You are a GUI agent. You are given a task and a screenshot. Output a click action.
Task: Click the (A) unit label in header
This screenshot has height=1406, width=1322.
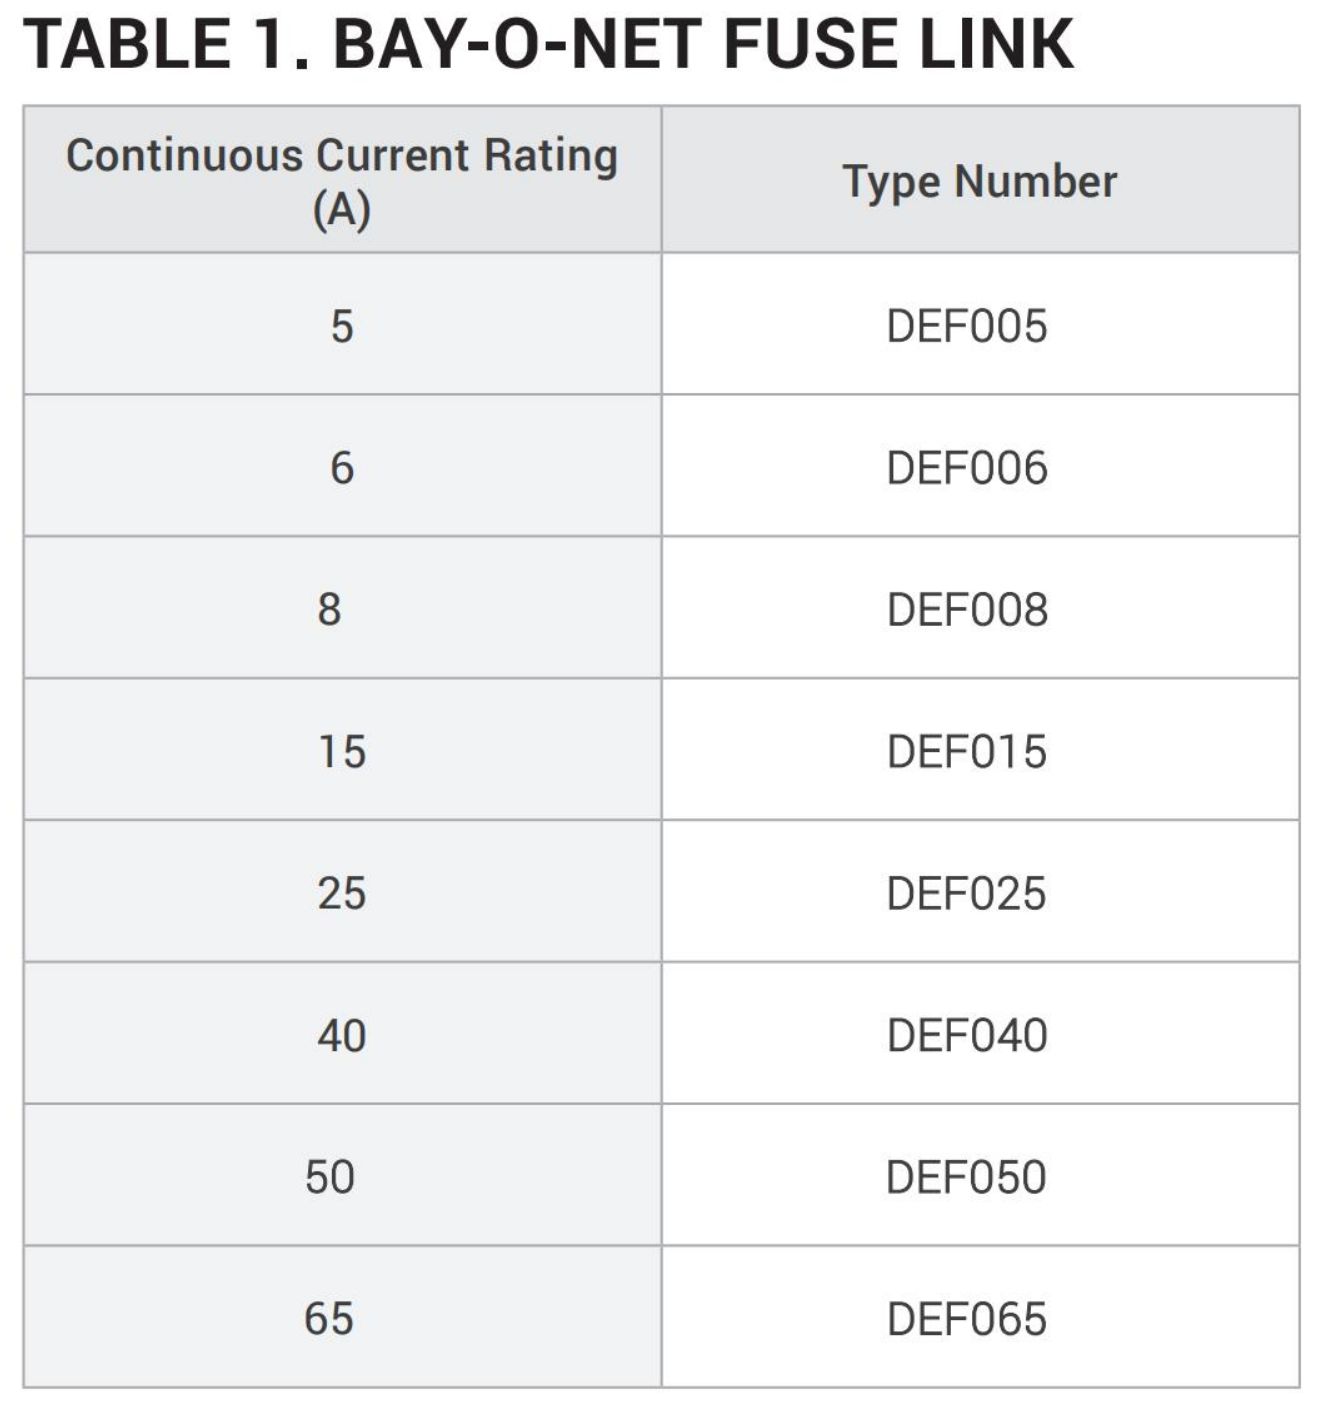pyautogui.click(x=342, y=210)
